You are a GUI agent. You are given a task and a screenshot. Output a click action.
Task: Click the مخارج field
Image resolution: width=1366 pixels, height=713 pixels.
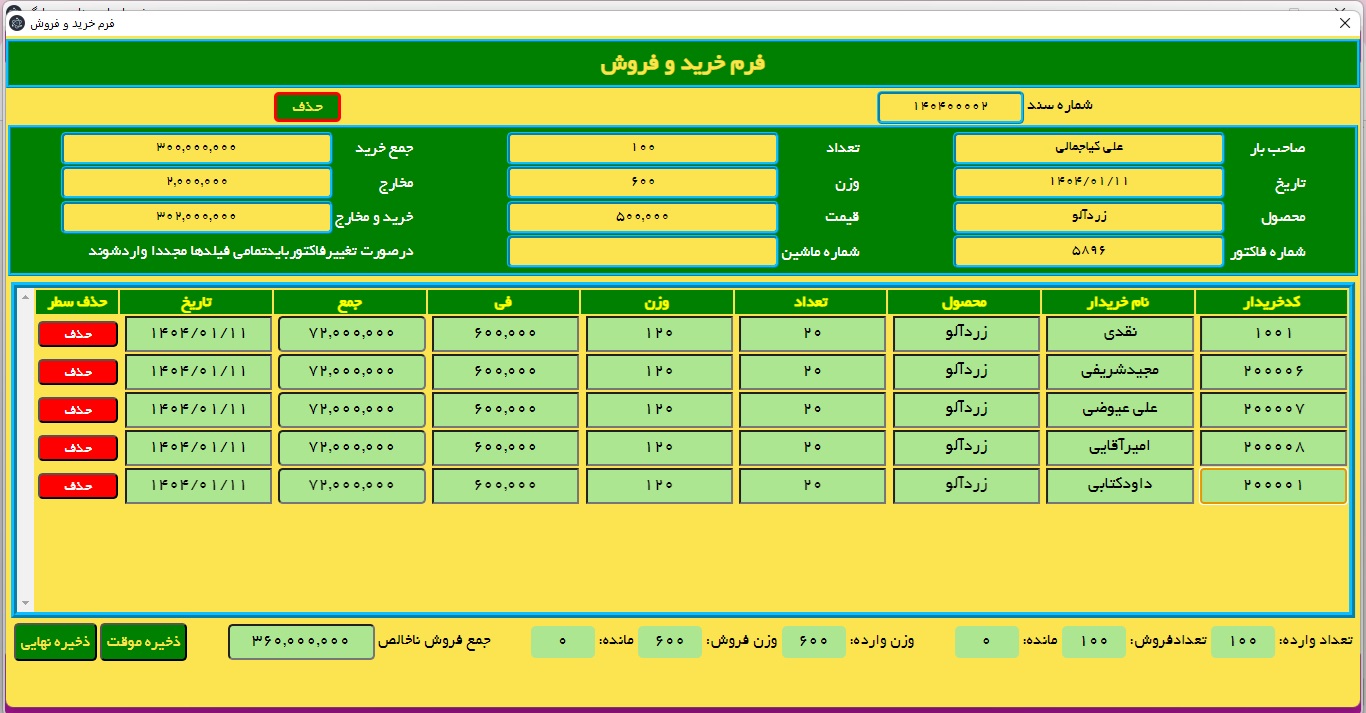[x=197, y=183]
